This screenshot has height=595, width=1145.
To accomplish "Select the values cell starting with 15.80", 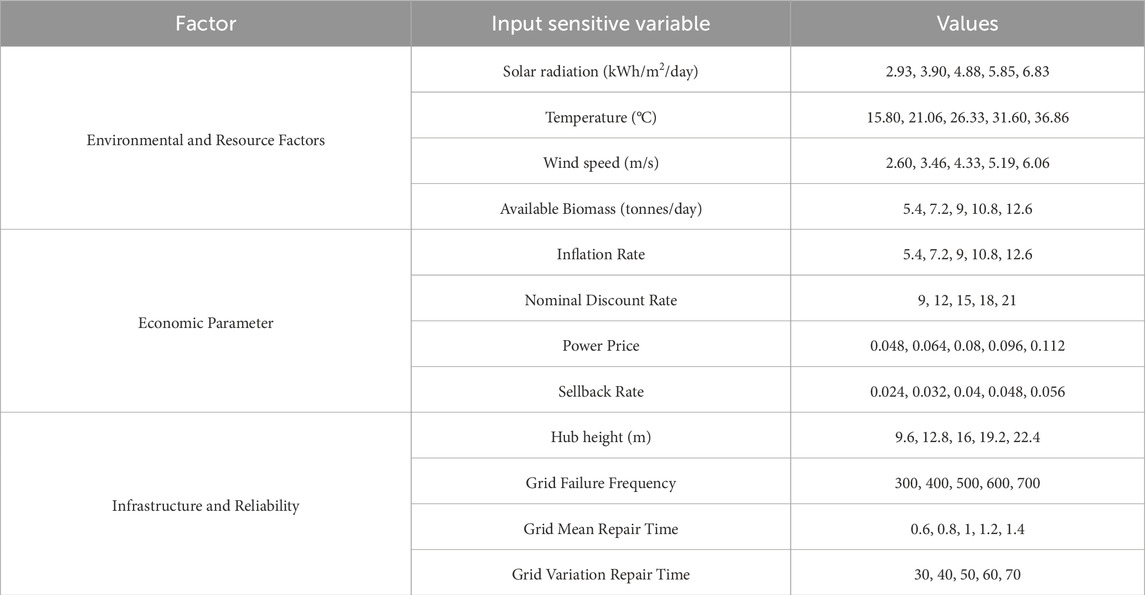I will point(967,117).
